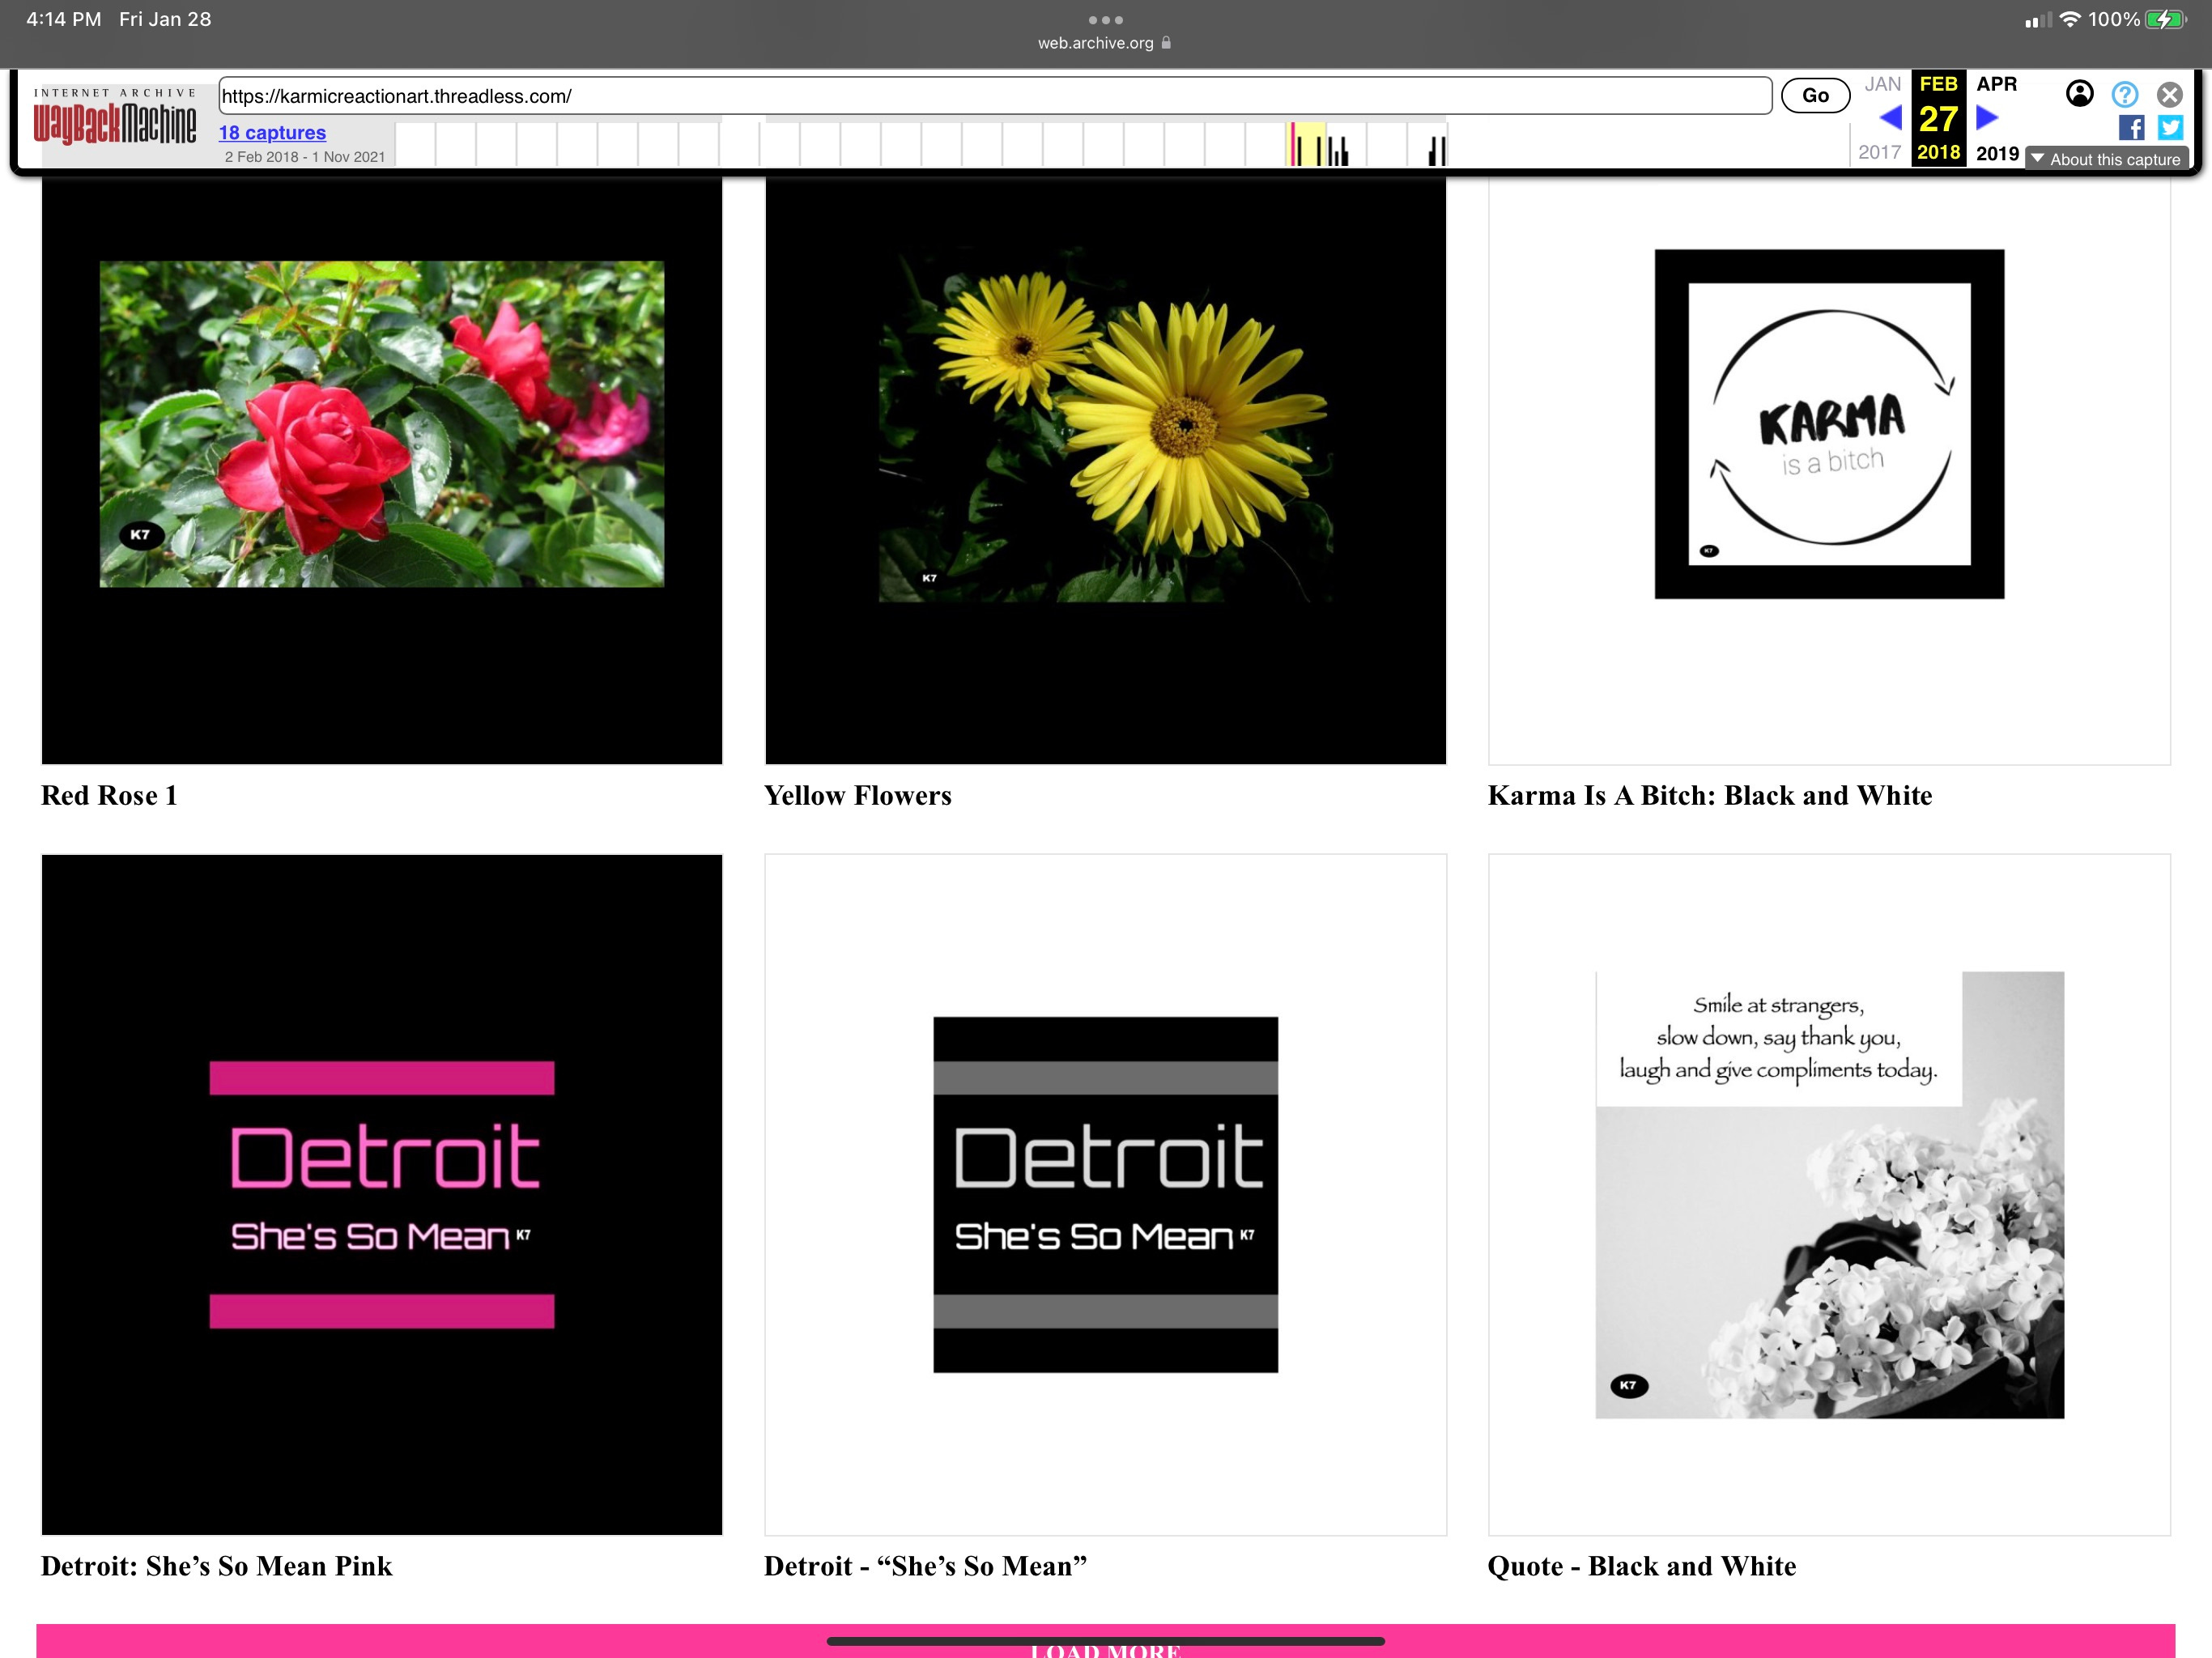Go to next capture arrow
Image resolution: width=2212 pixels, height=1658 pixels.
(1987, 118)
